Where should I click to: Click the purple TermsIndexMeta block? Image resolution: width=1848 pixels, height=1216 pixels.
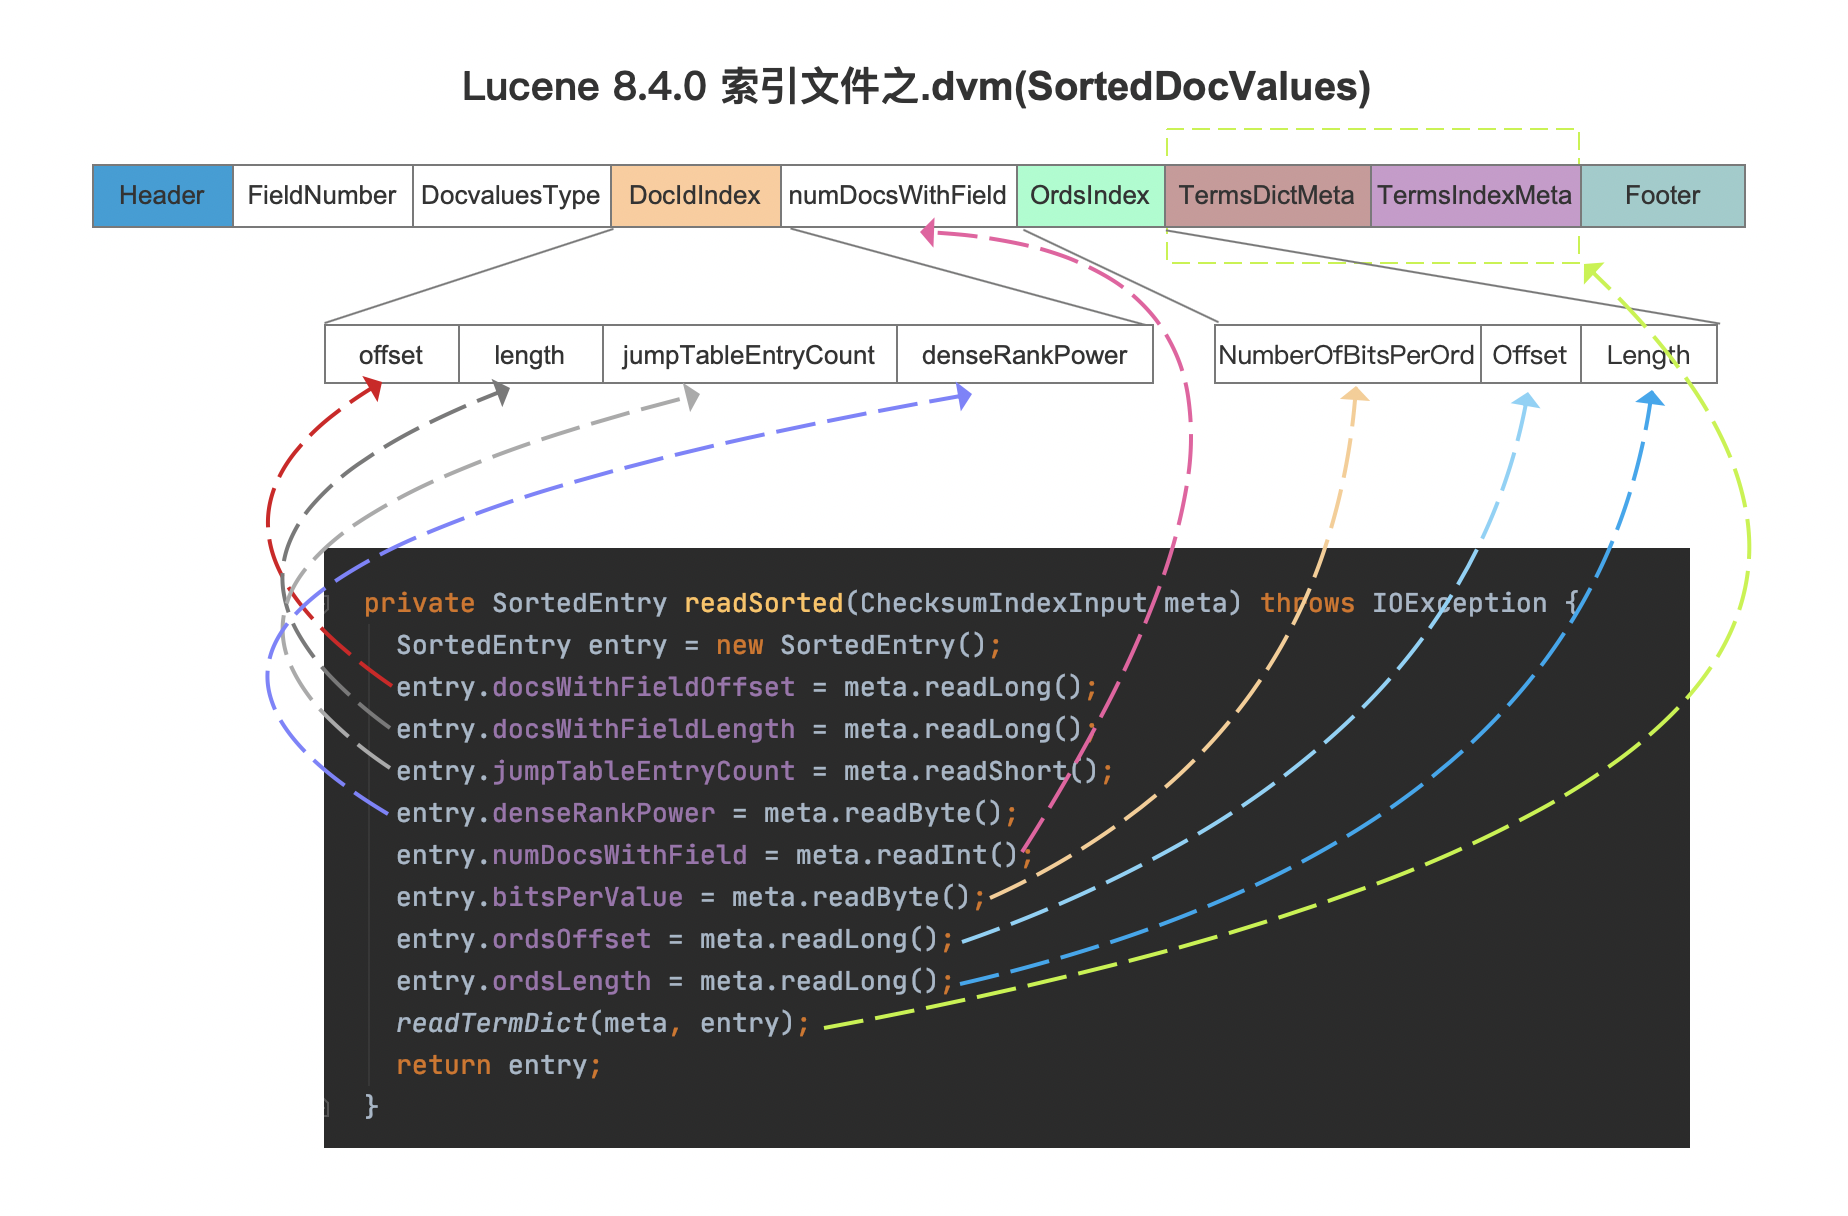pos(1475,196)
